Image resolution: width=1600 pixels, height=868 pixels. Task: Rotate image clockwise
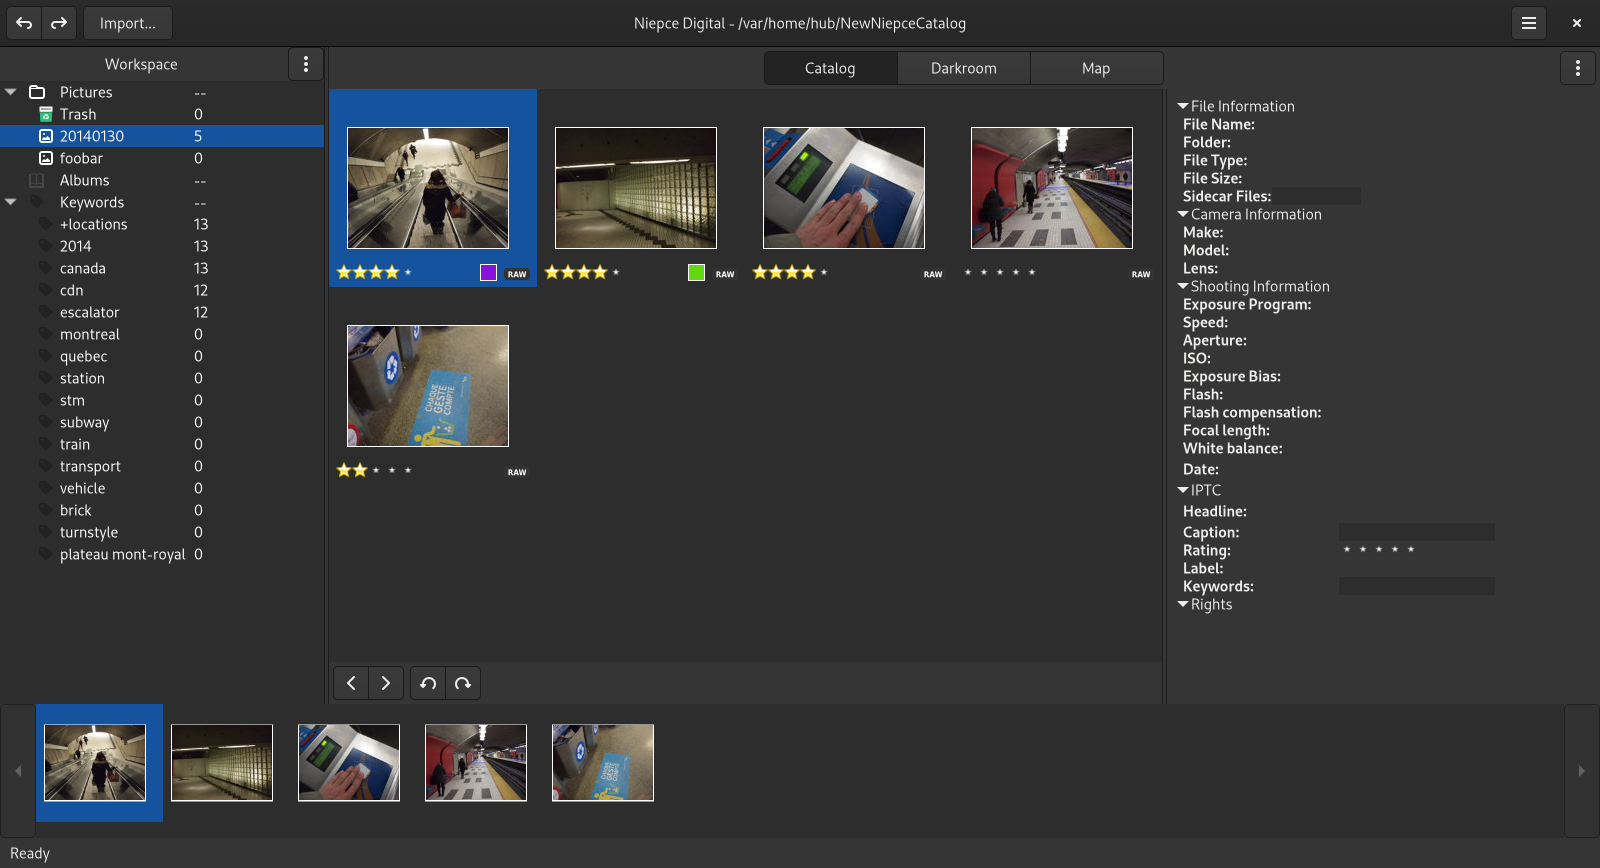463,683
